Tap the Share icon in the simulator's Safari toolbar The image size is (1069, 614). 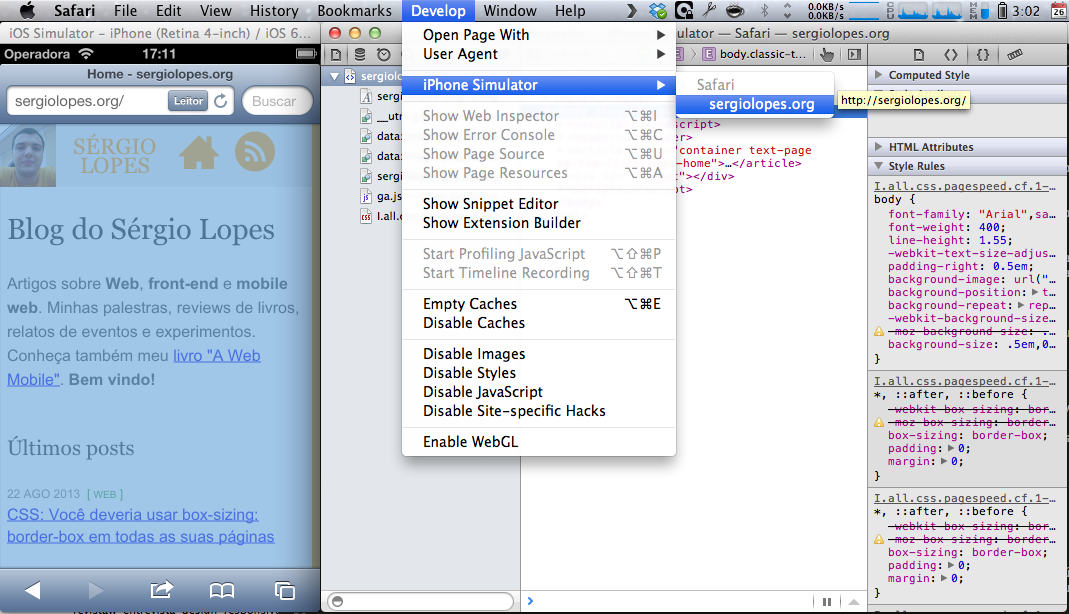(161, 590)
